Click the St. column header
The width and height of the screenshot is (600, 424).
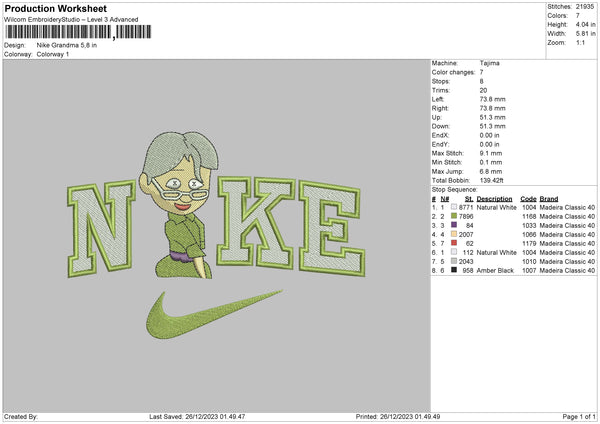[x=469, y=198]
